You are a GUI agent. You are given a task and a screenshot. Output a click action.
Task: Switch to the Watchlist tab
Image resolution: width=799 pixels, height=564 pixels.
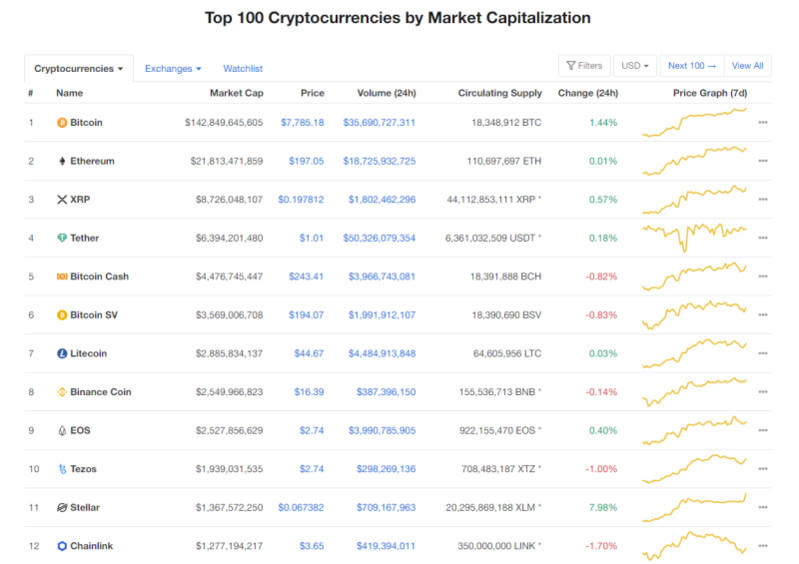point(243,69)
